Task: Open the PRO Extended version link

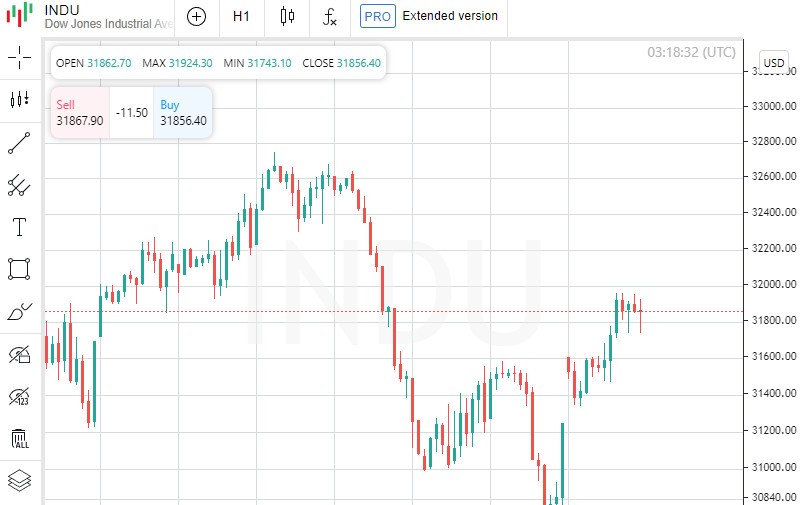Action: click(430, 16)
